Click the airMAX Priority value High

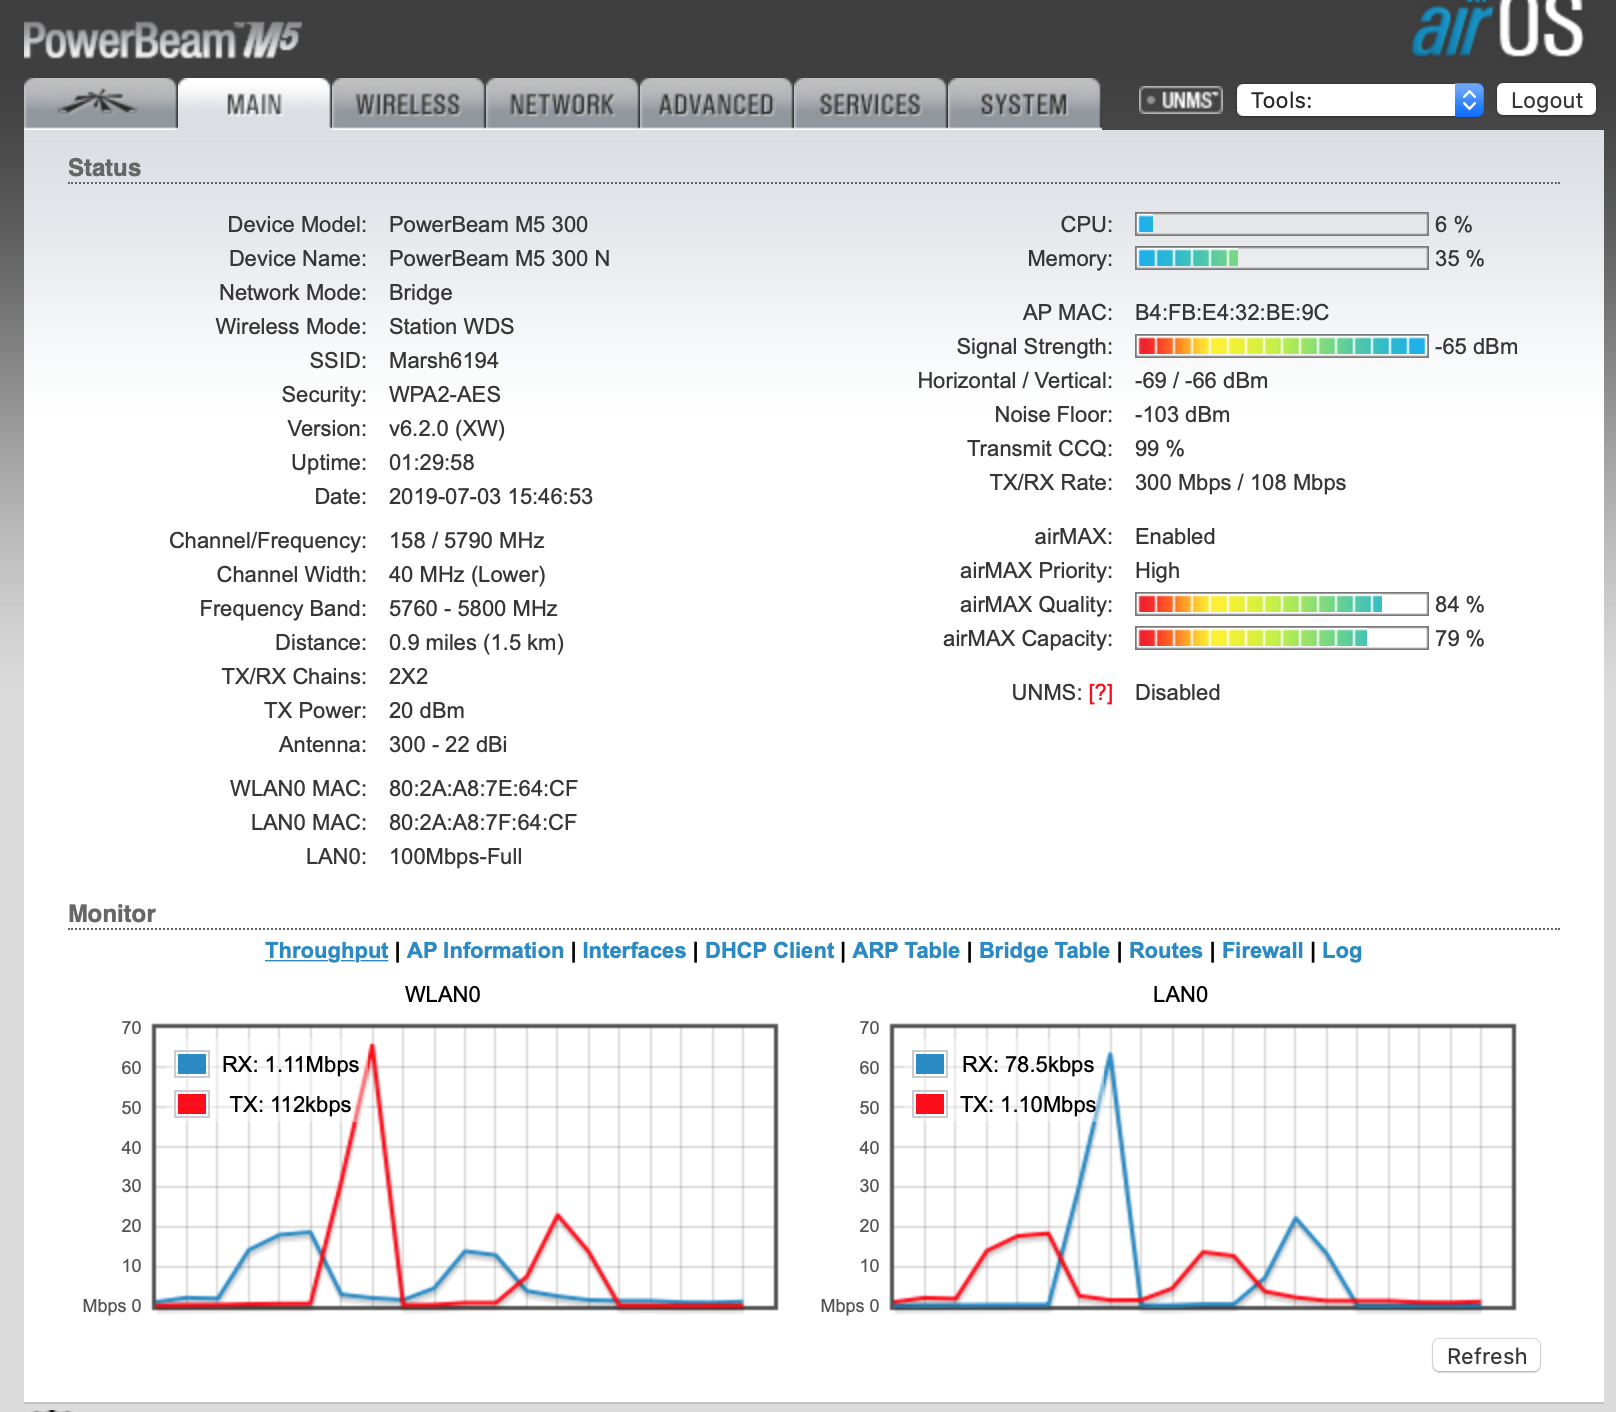tap(1157, 571)
